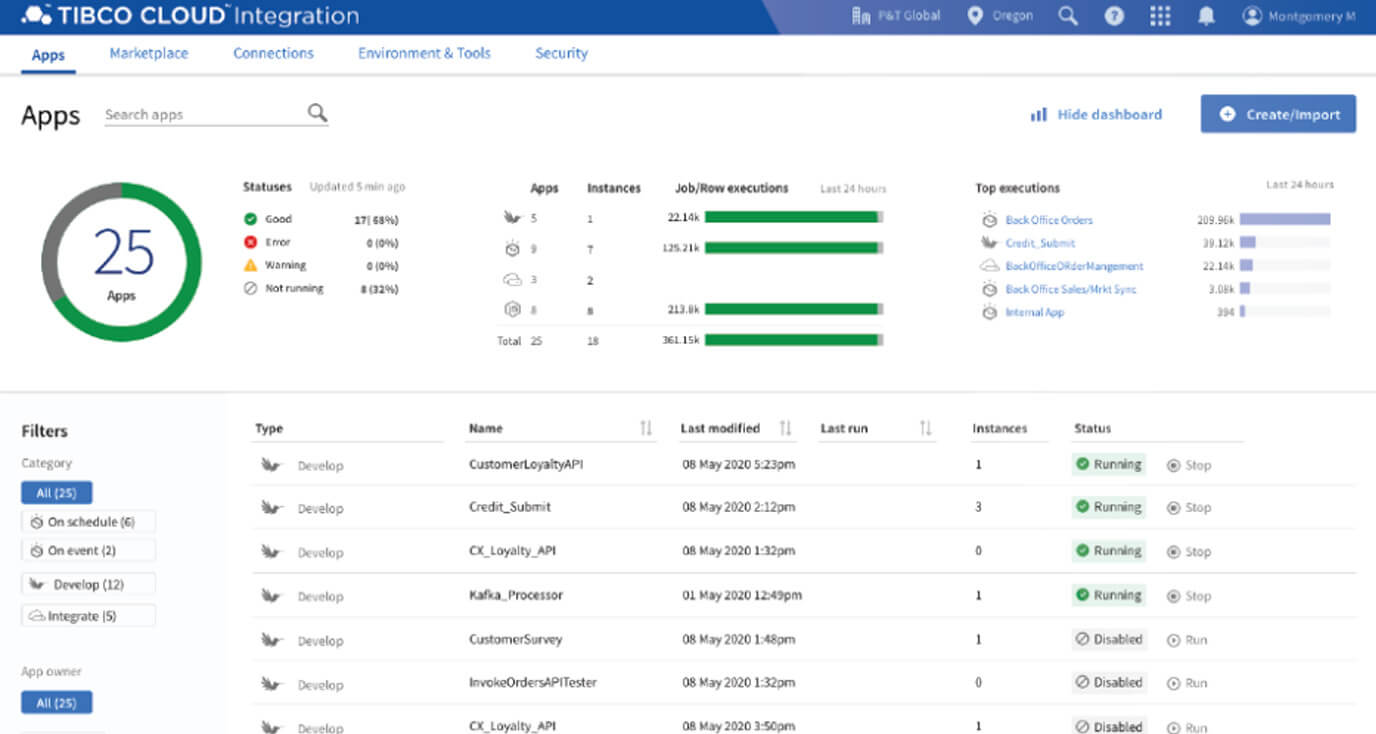Open the Kafka_Processor app name
1376x734 pixels.
[516, 595]
